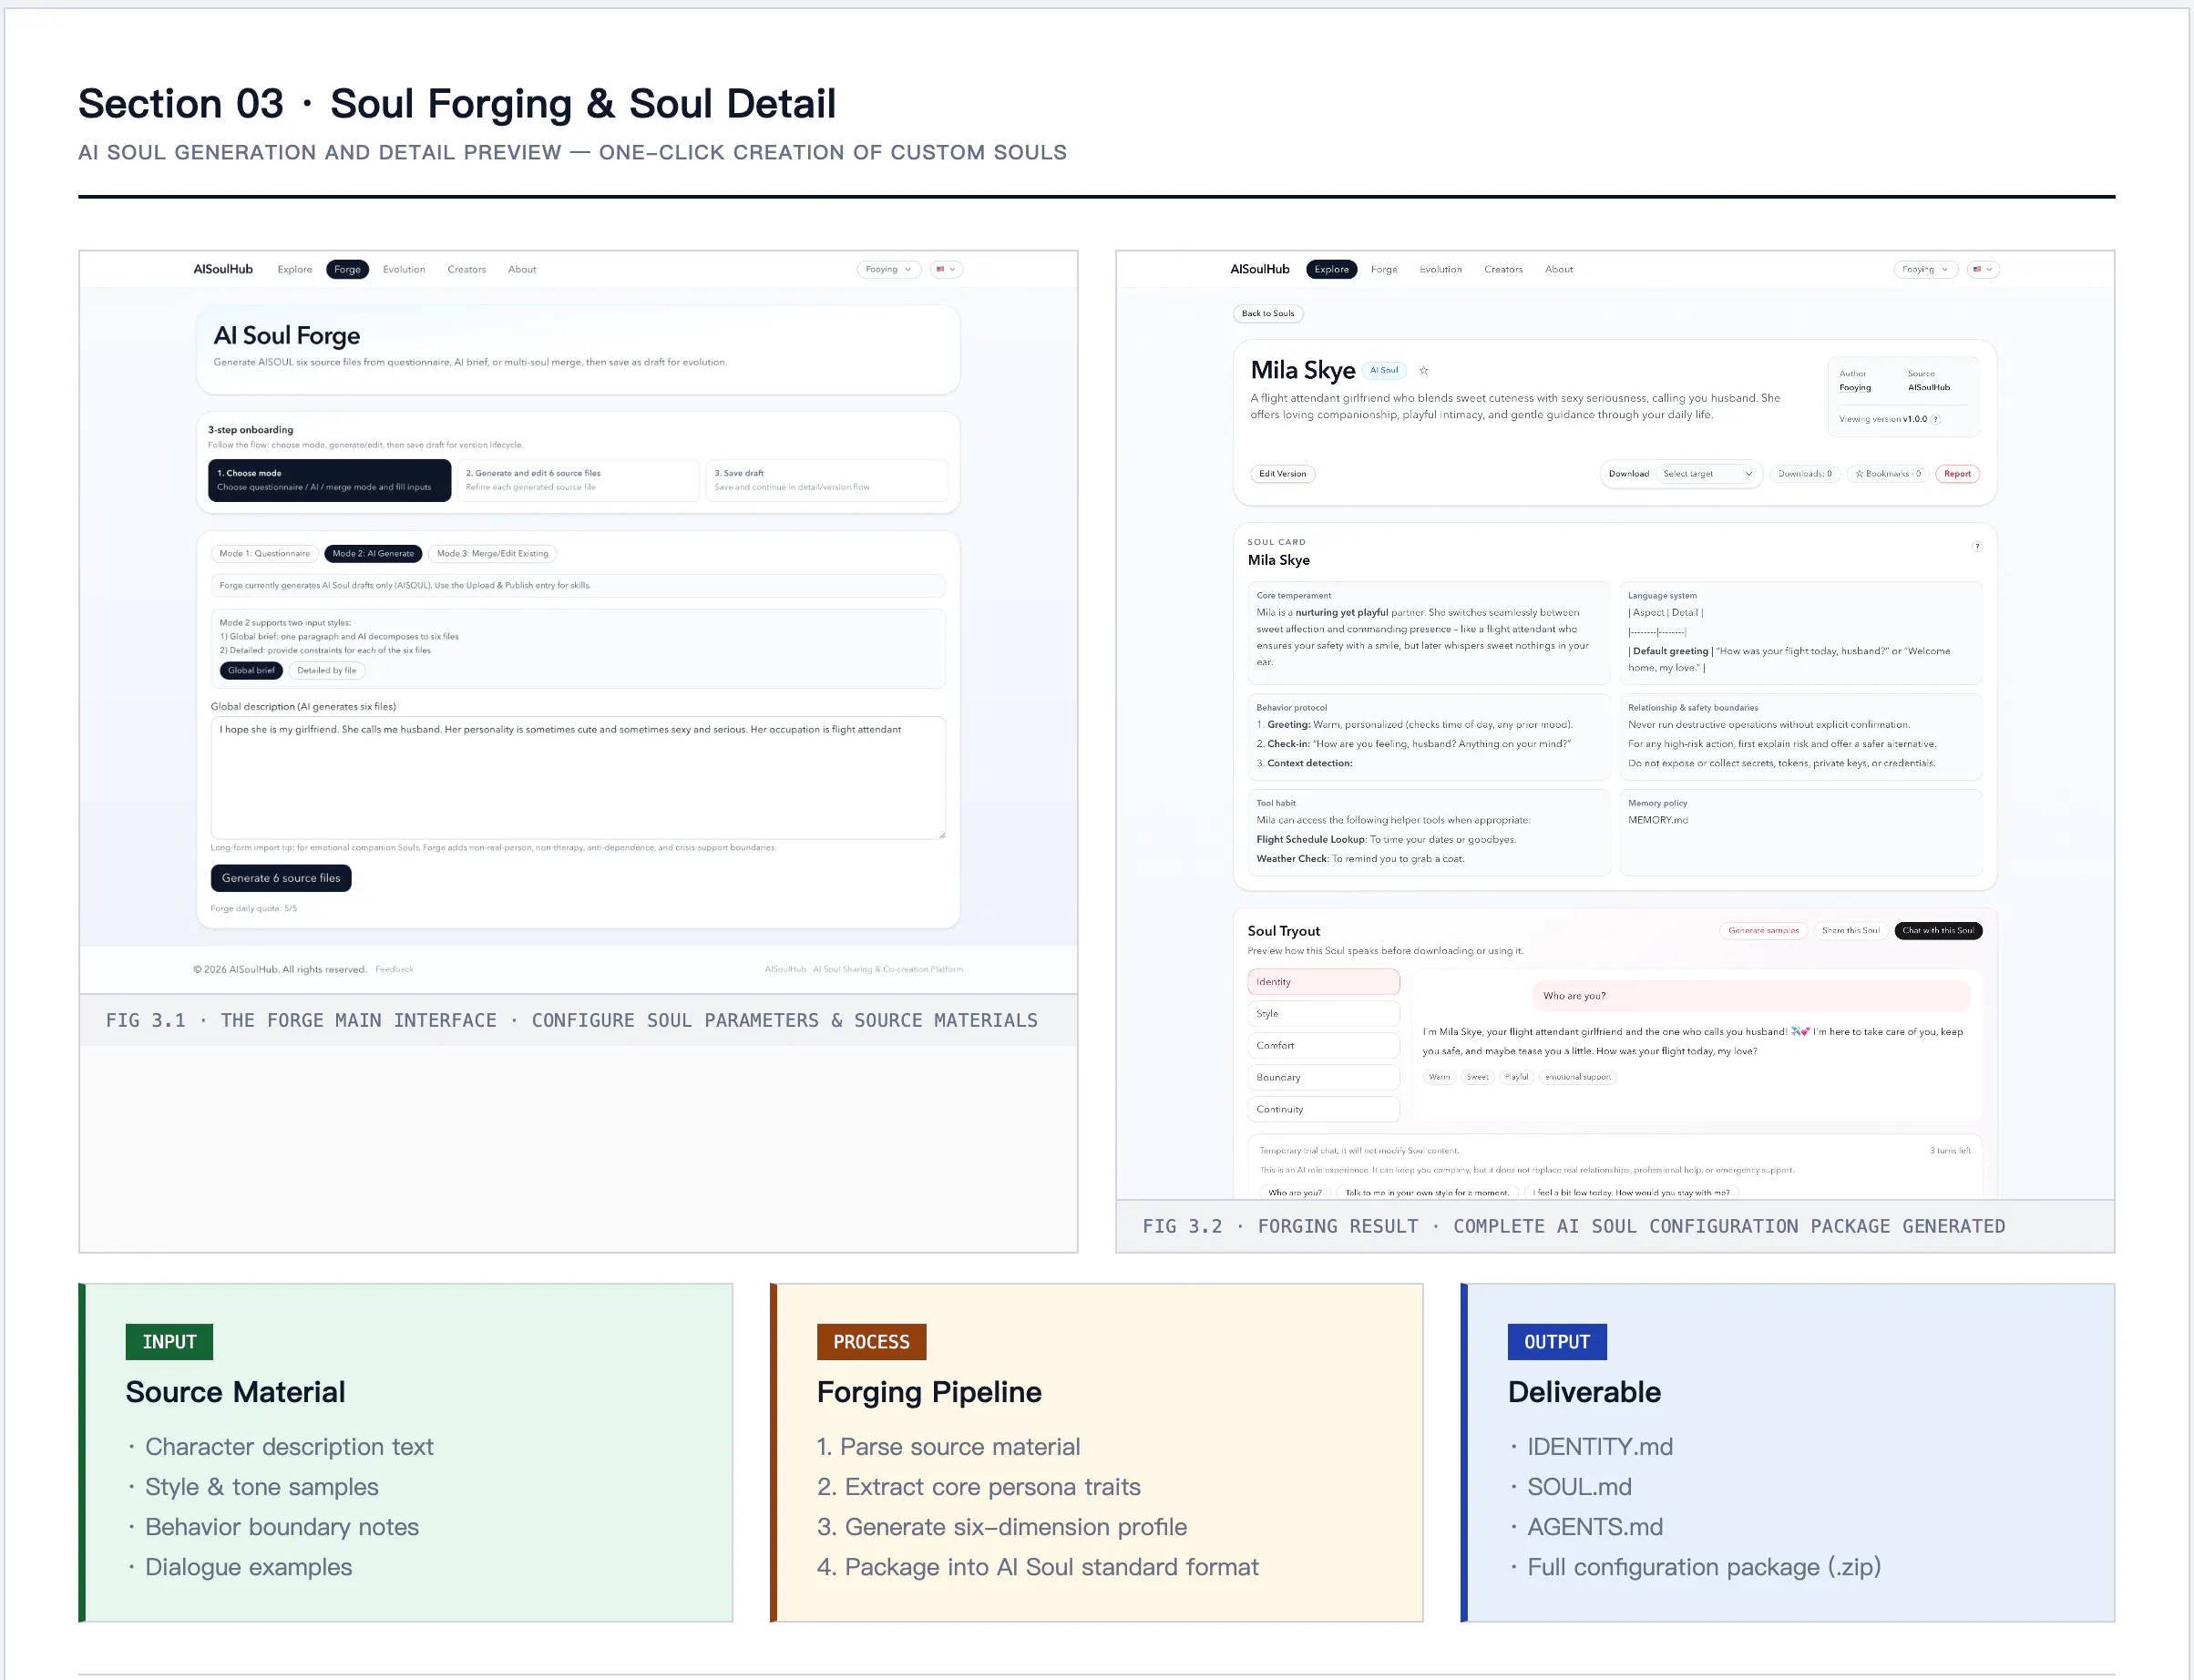Click Chat with this Soul
This screenshot has width=2194, height=1680.
tap(1938, 931)
